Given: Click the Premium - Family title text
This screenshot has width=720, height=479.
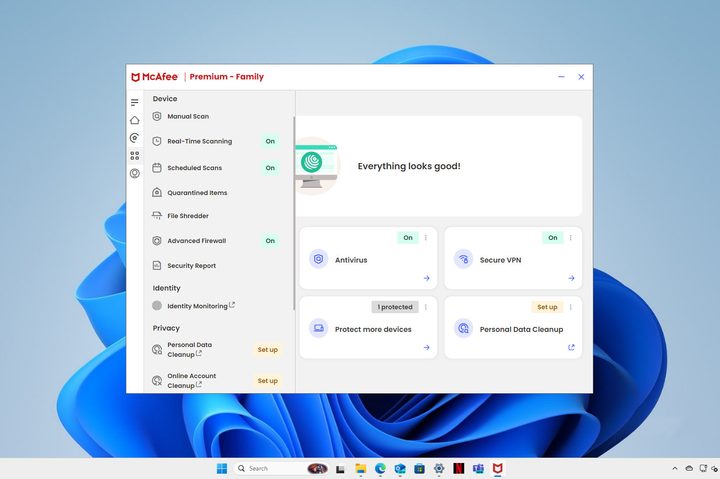Looking at the screenshot, I should [x=227, y=77].
